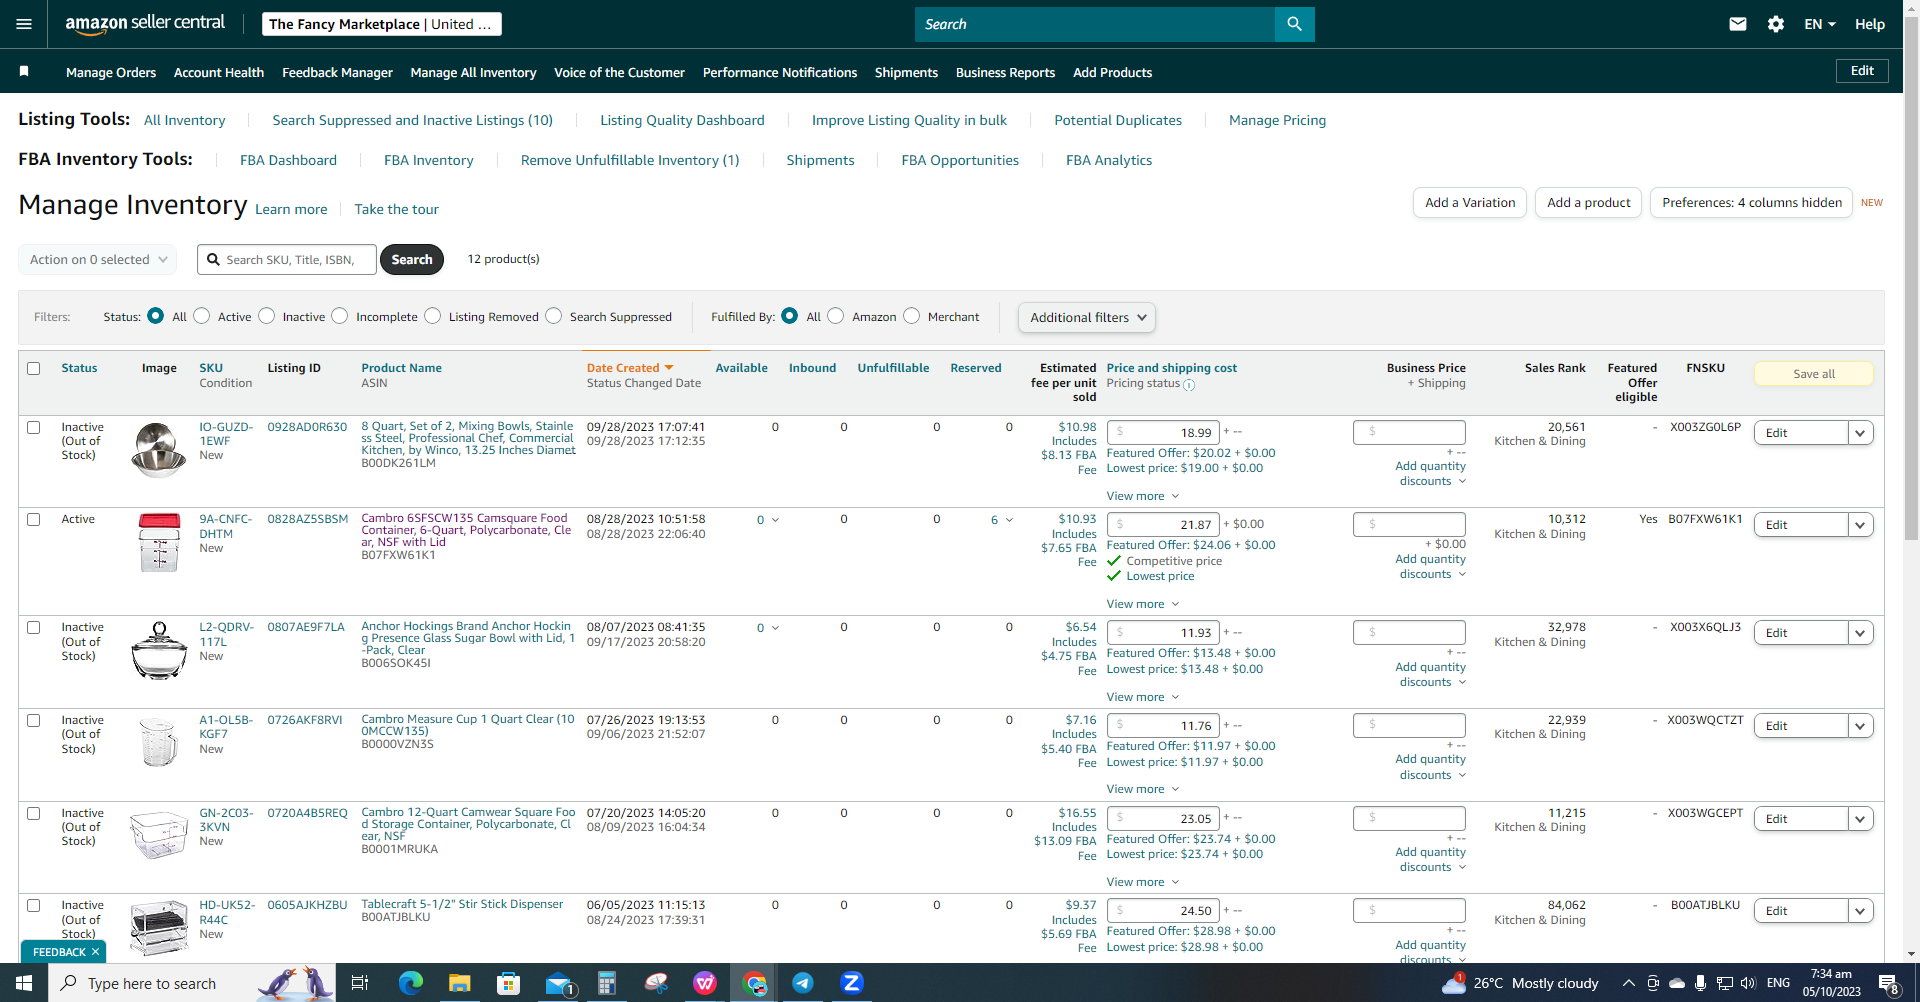Open the Shipments item in top navigation bar
1920x1002 pixels.
click(906, 72)
